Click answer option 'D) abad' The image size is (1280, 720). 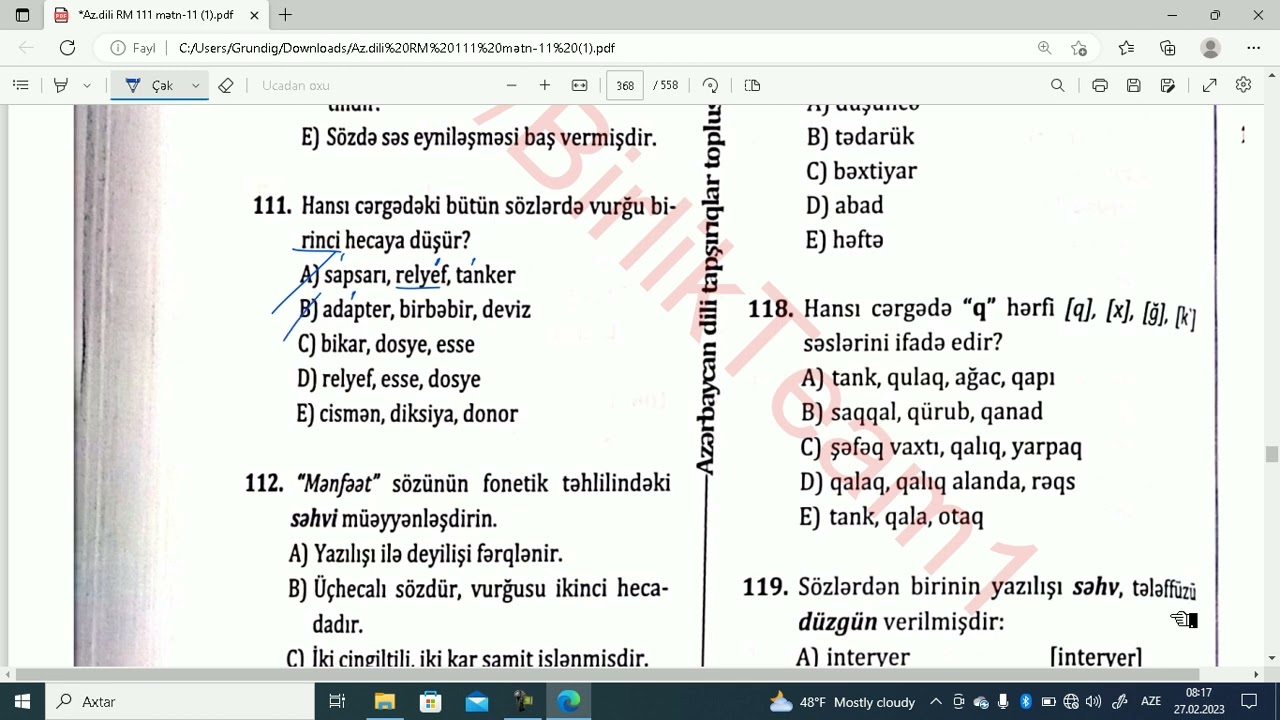tap(845, 206)
